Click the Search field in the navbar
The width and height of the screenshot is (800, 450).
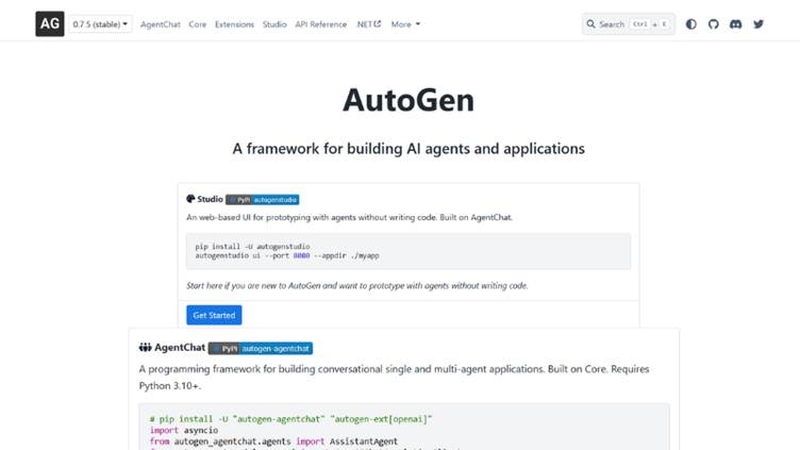tap(629, 24)
